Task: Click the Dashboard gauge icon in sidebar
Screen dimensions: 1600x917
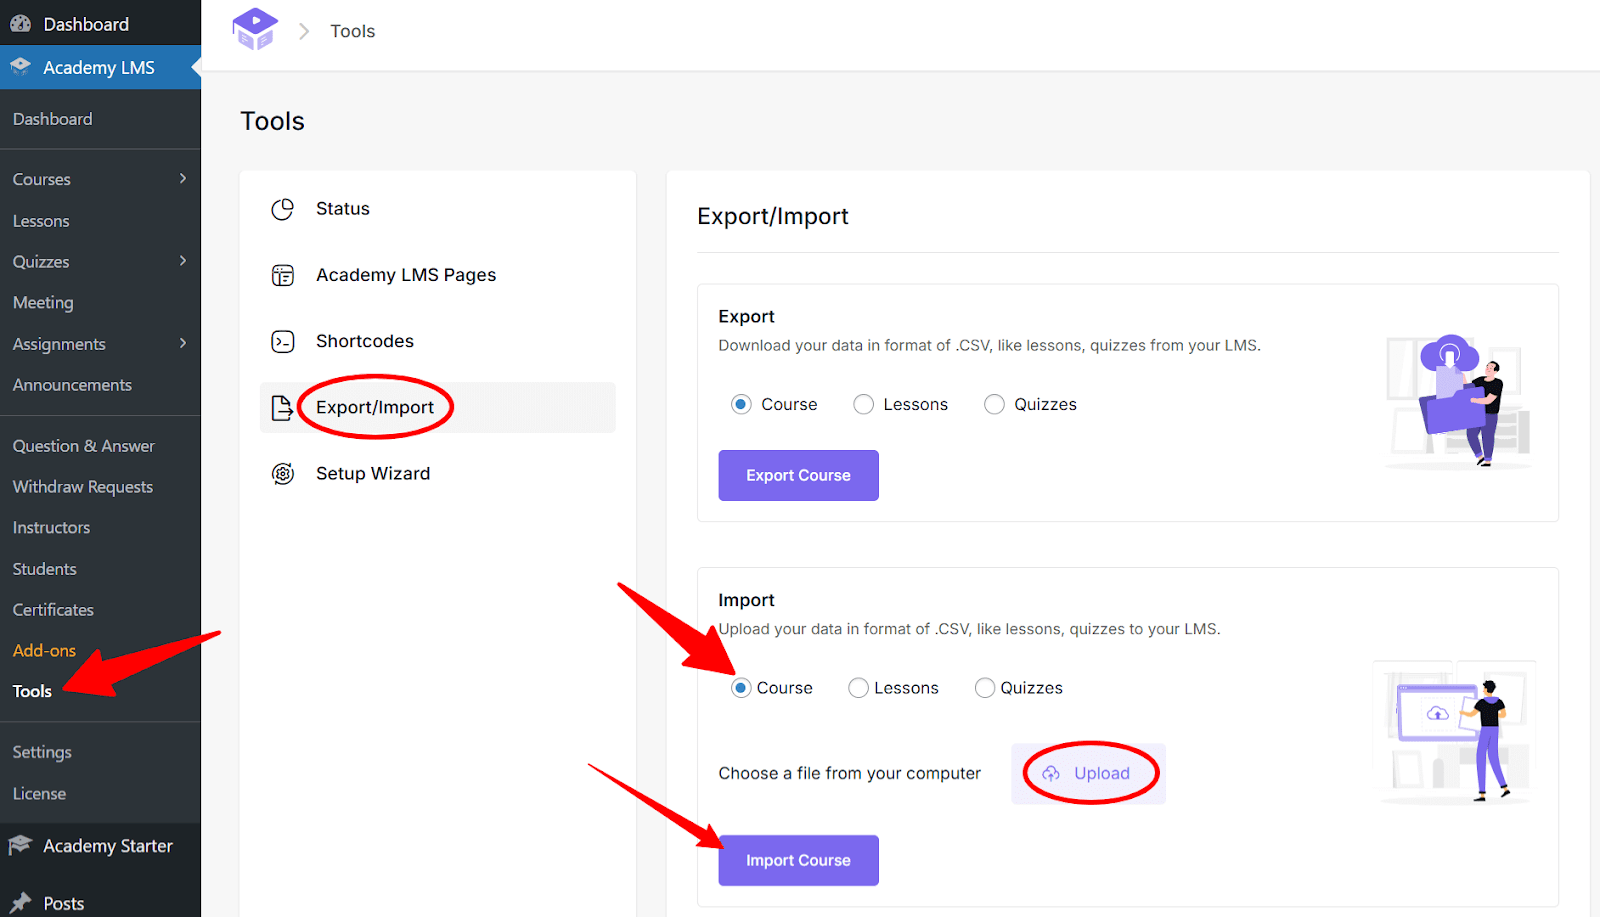Action: coord(20,23)
